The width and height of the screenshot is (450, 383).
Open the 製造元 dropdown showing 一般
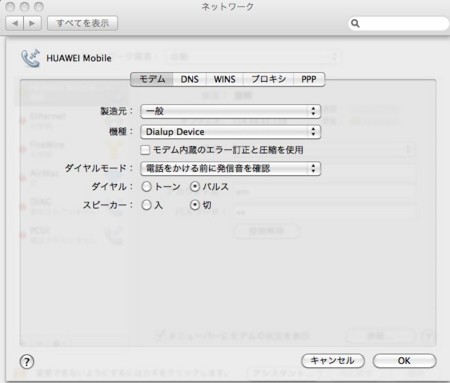pyautogui.click(x=231, y=111)
